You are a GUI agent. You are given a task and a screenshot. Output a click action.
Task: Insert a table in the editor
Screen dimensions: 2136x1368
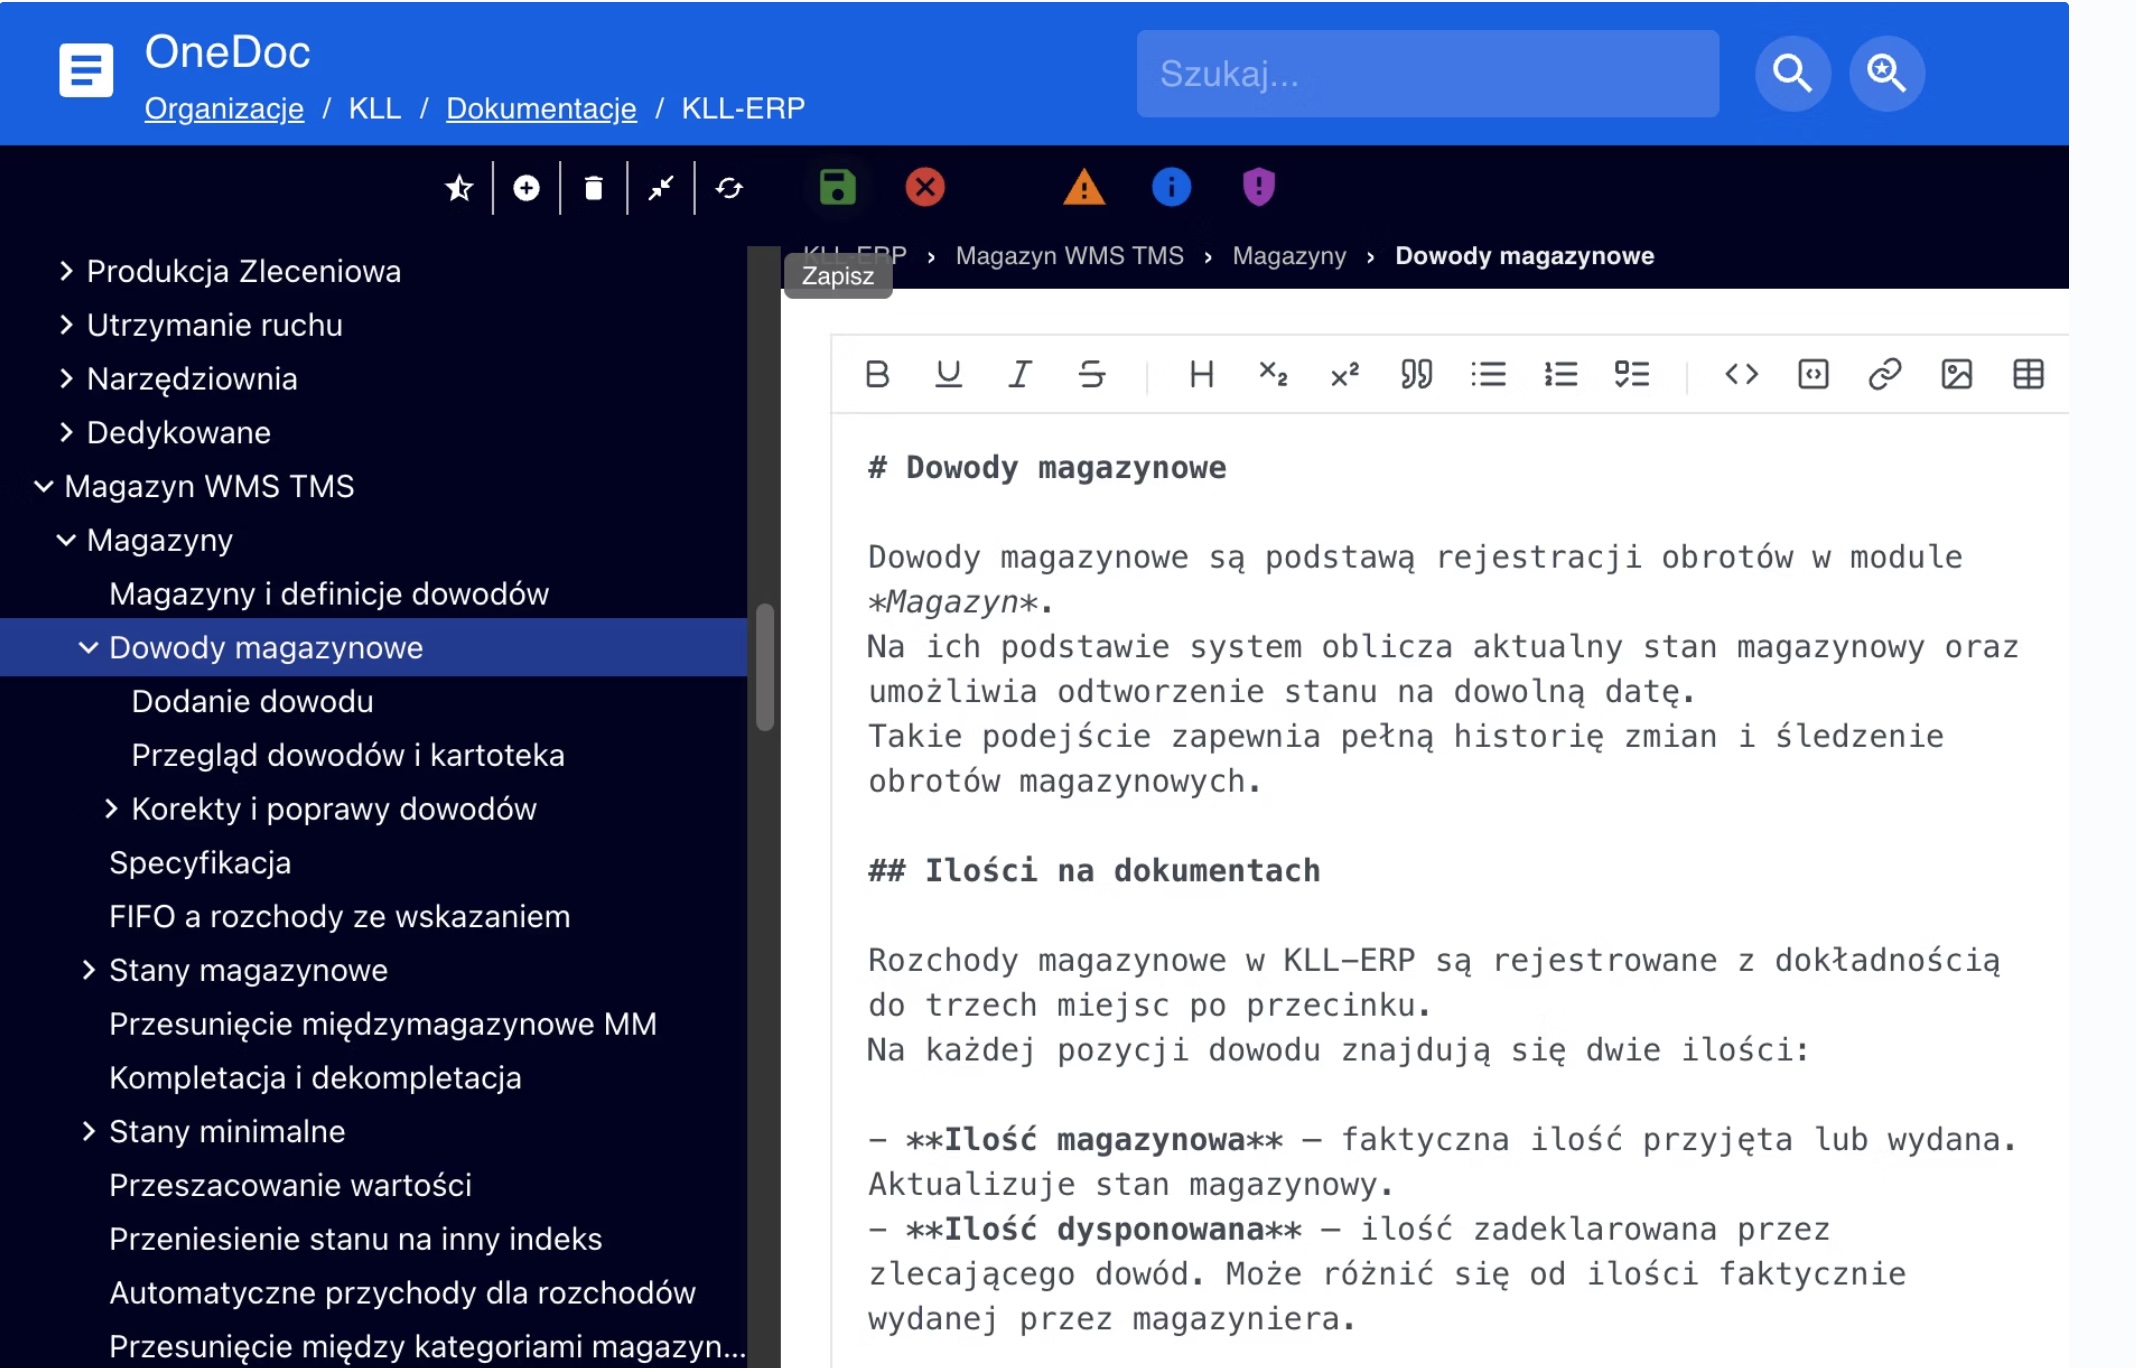click(2028, 374)
